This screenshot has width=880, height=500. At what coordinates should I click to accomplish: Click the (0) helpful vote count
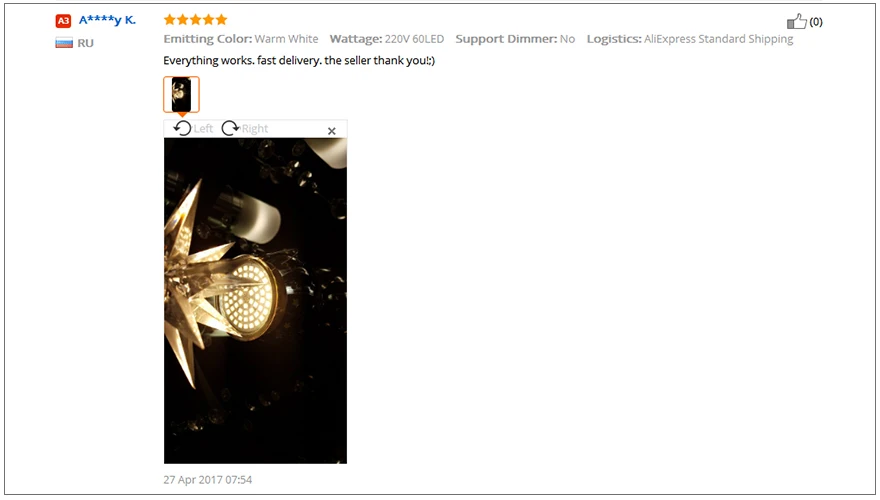[816, 22]
